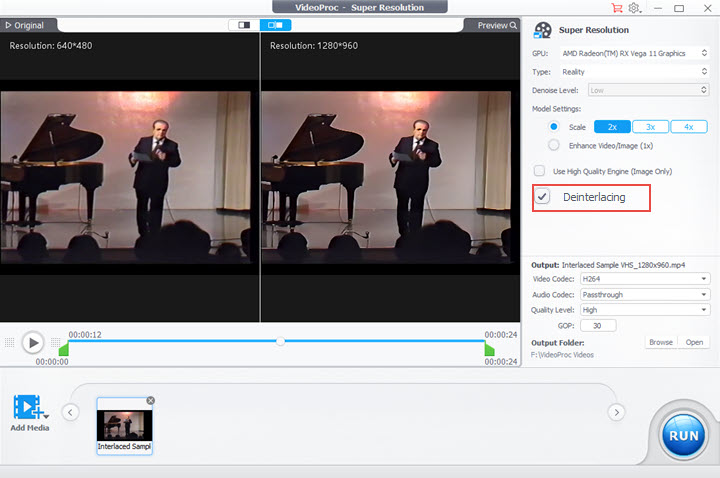The width and height of the screenshot is (720, 478).
Task: Click Browse for output folder
Action: 661,342
